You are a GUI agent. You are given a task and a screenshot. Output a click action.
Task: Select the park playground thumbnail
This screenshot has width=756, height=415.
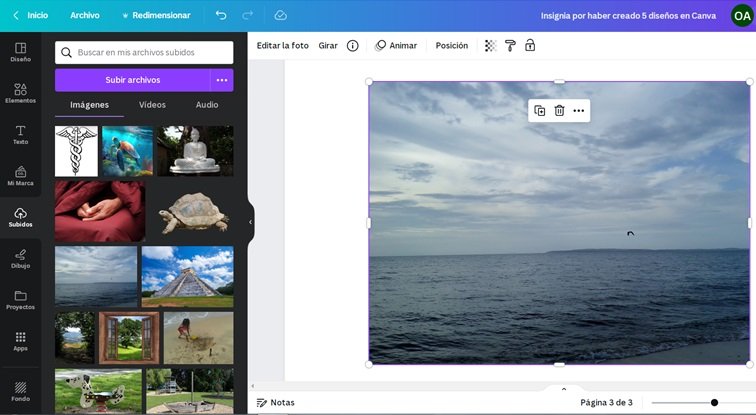coord(190,391)
